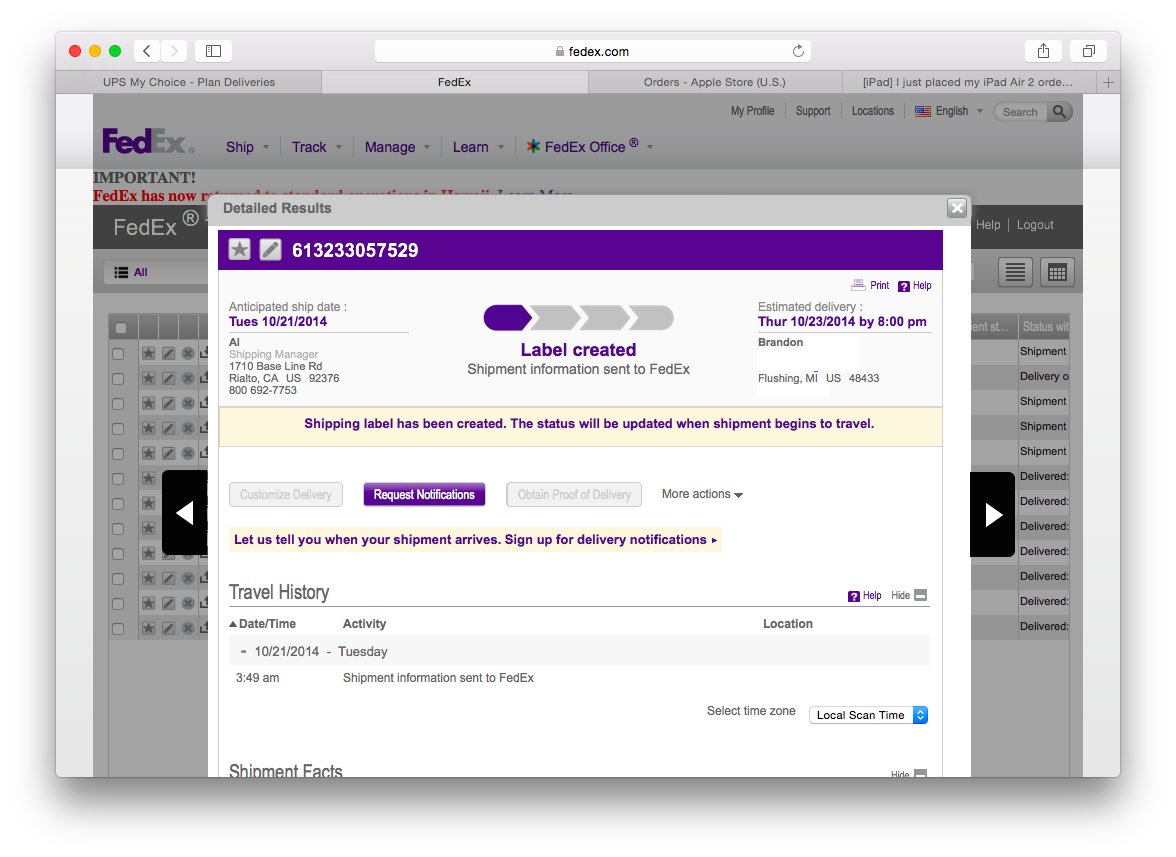Open the FedEx Office menu
This screenshot has height=857, width=1176.
tap(590, 146)
